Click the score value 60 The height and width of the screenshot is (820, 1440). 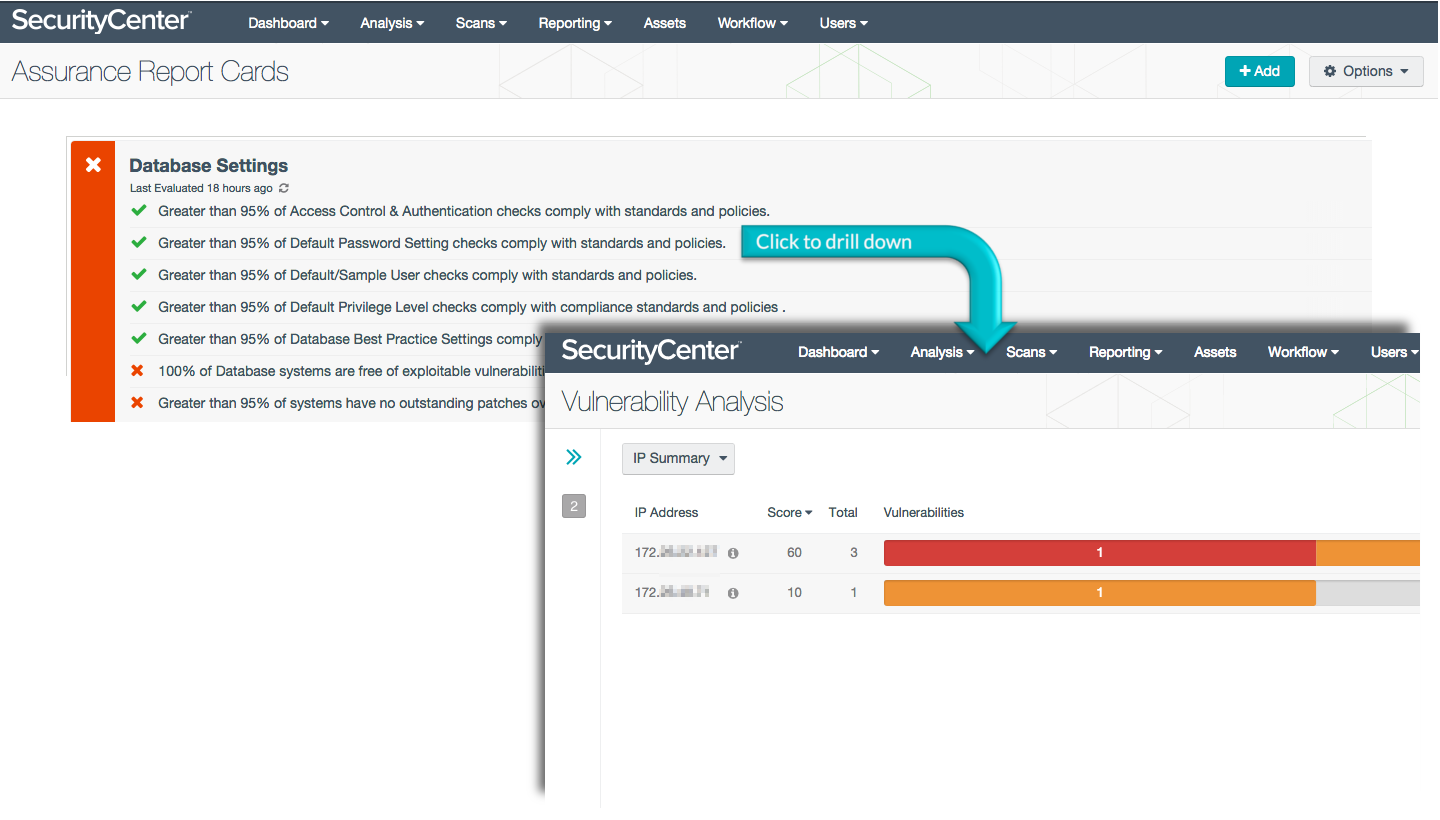(x=794, y=552)
